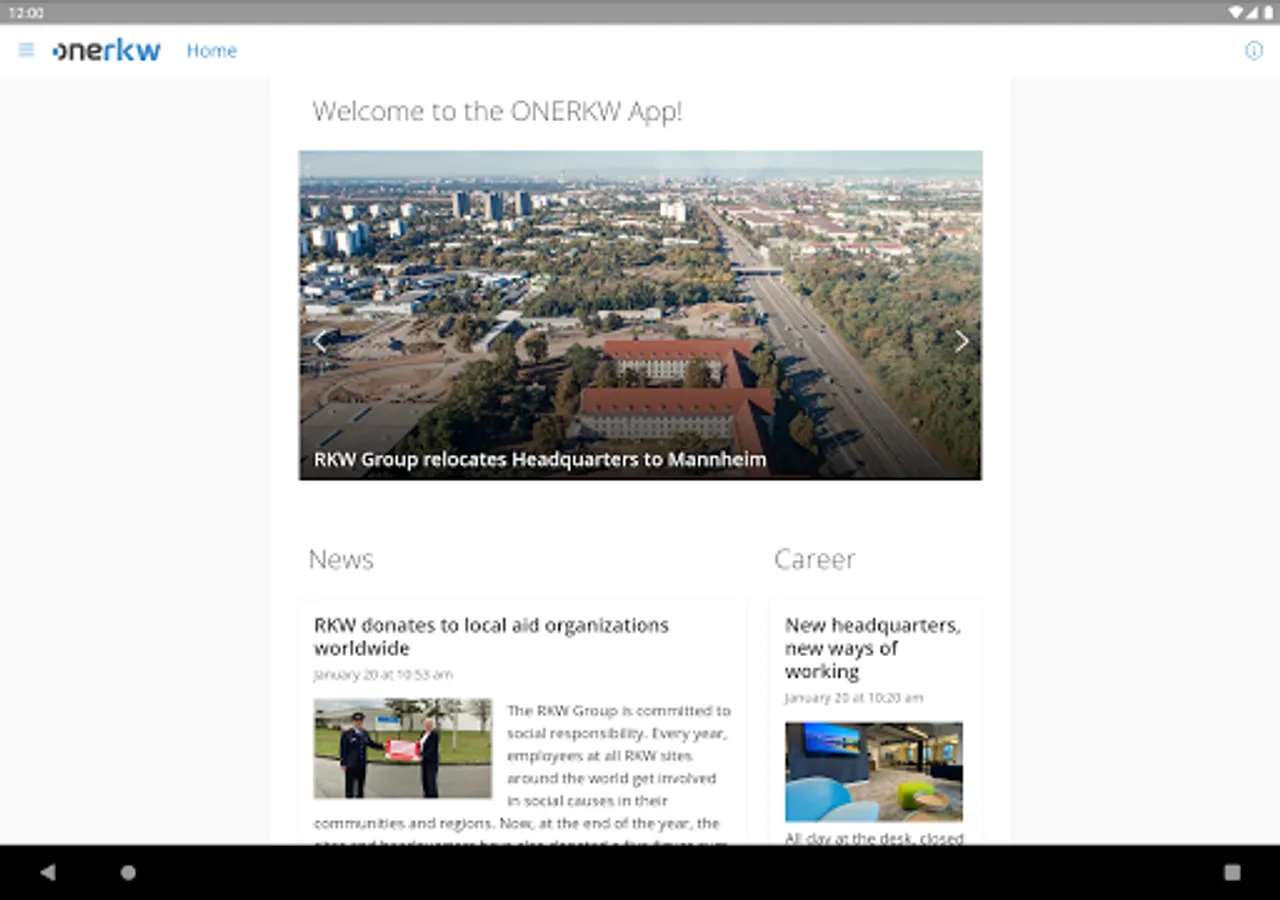Image resolution: width=1280 pixels, height=900 pixels.
Task: Open 'RKW donates to local aid organizations' article
Action: pos(491,636)
